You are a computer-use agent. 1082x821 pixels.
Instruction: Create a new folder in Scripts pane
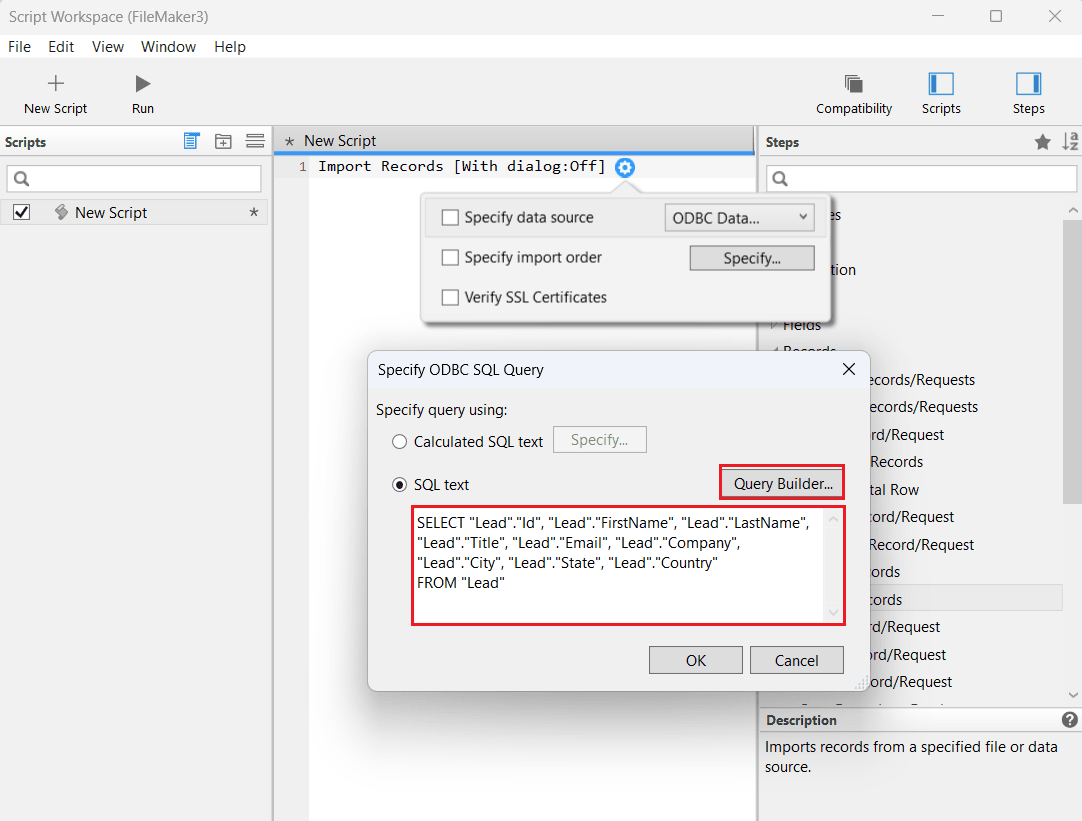(x=223, y=142)
